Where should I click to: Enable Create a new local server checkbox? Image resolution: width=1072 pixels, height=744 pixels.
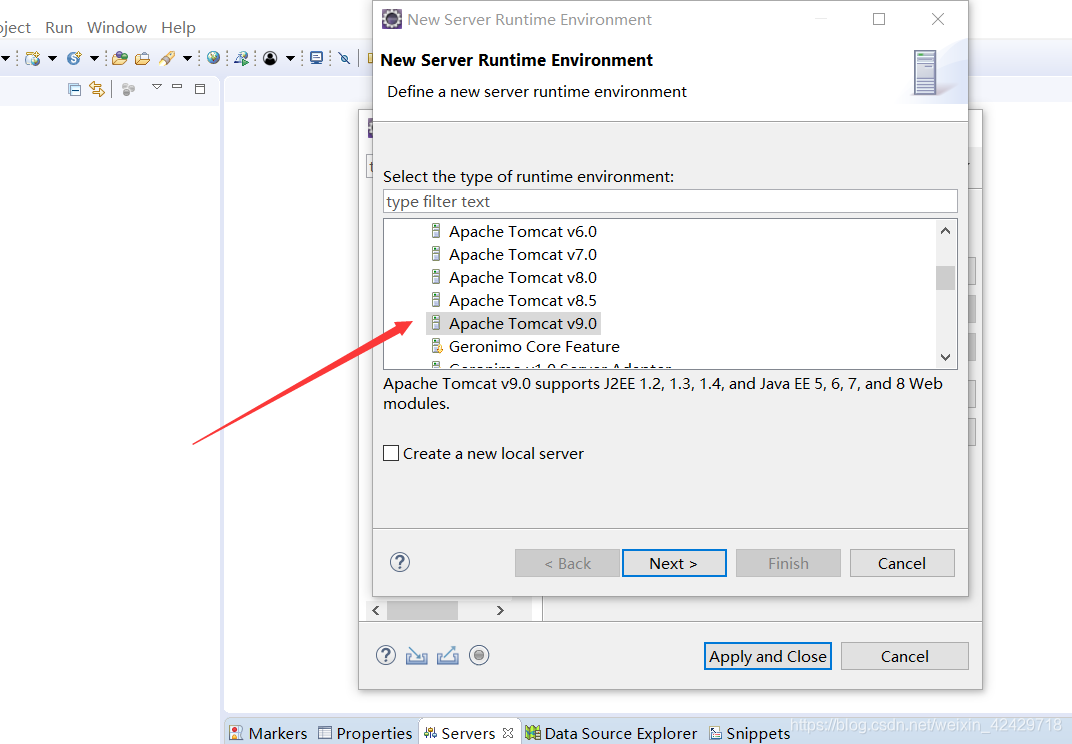391,453
